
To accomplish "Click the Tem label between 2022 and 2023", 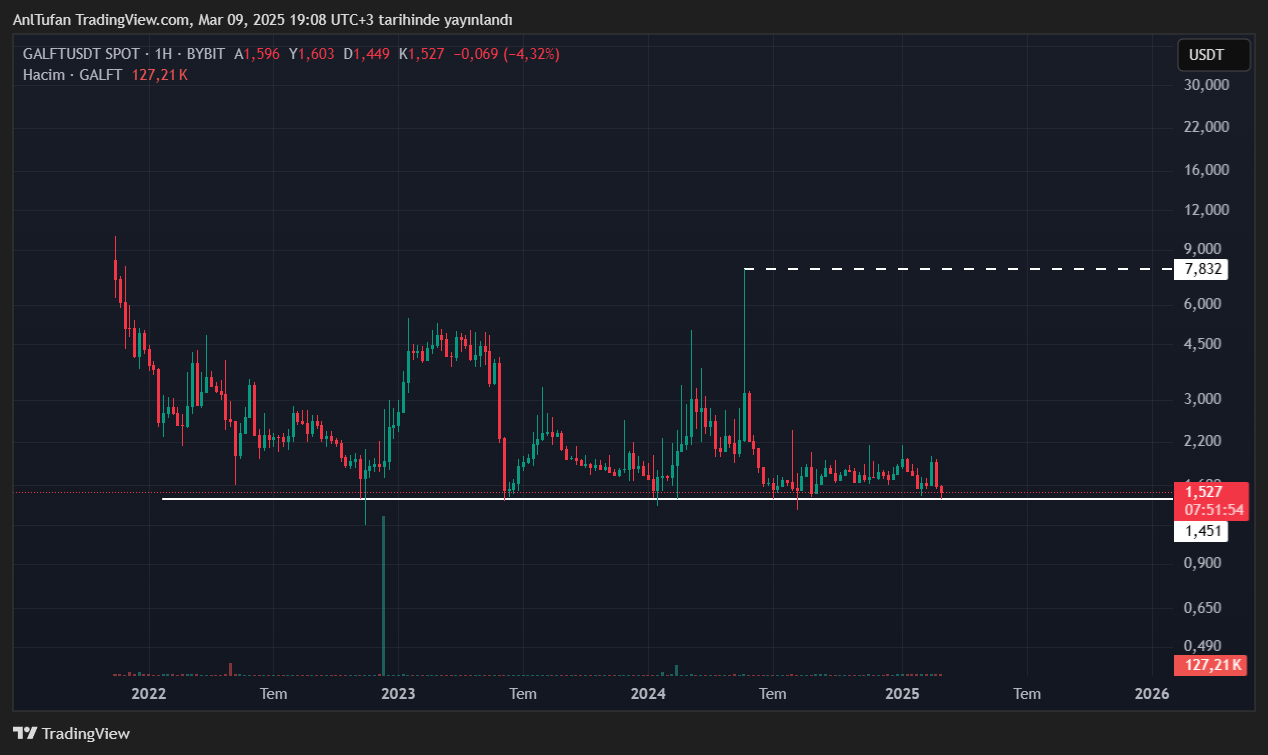I will pyautogui.click(x=273, y=693).
